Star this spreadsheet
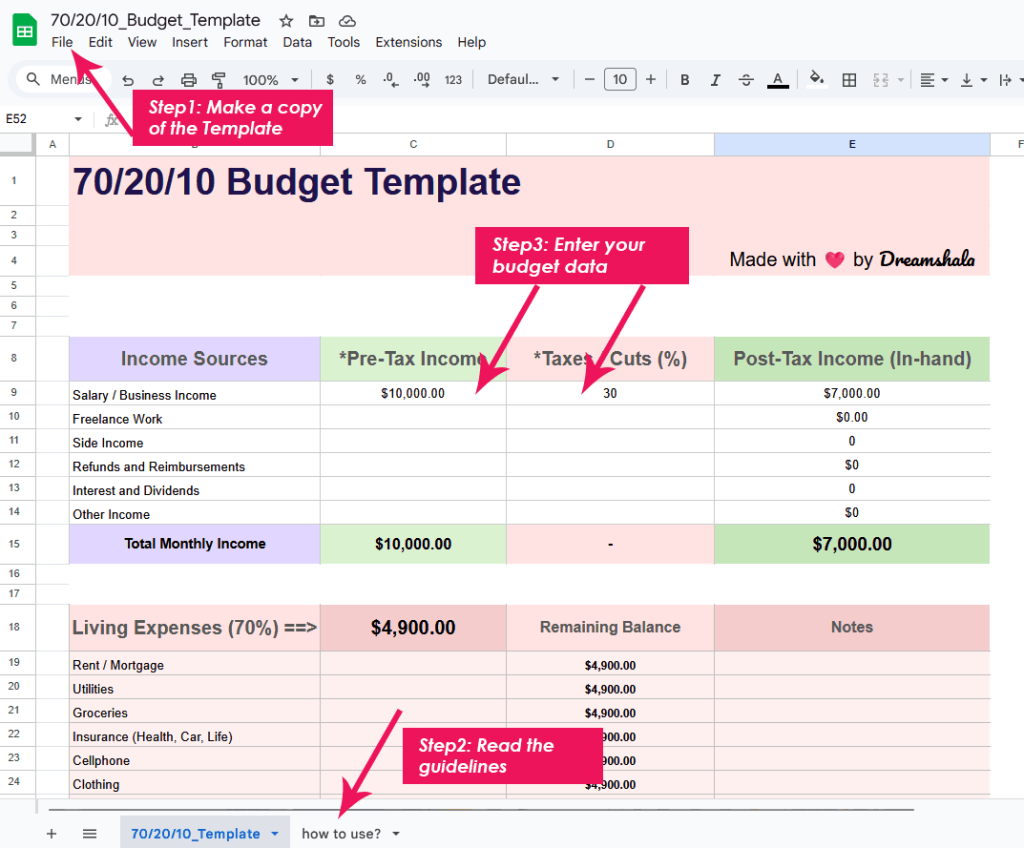 pos(284,20)
